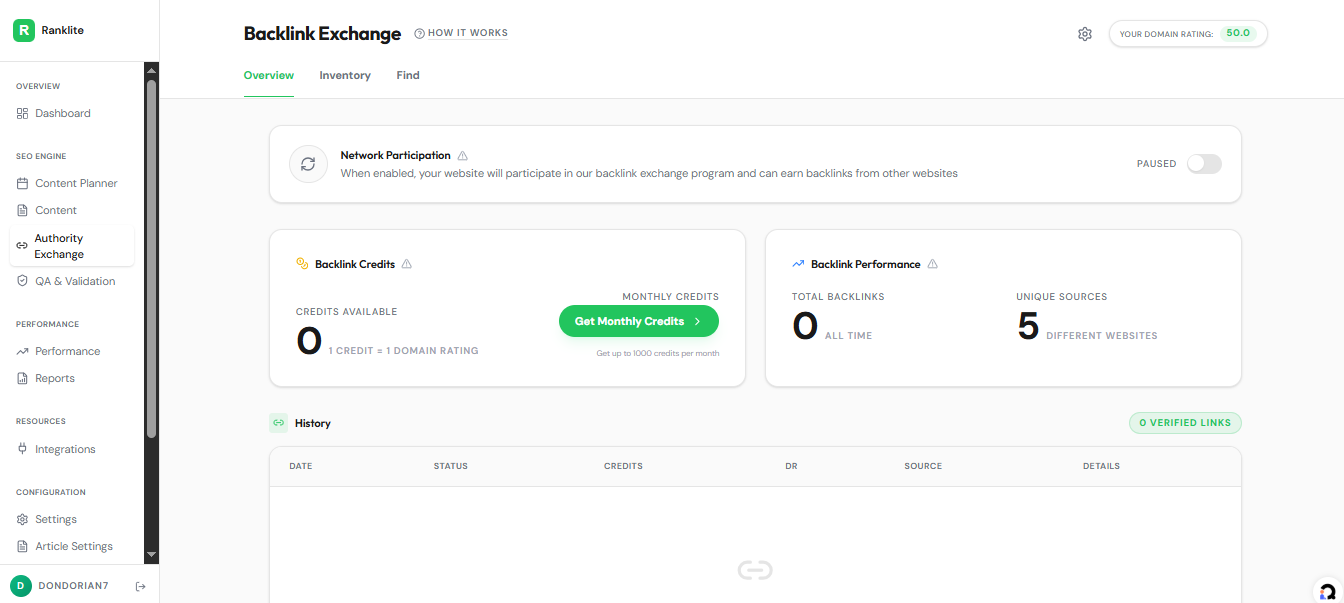Open HOW IT WORKS
The height and width of the screenshot is (603, 1344).
point(461,32)
